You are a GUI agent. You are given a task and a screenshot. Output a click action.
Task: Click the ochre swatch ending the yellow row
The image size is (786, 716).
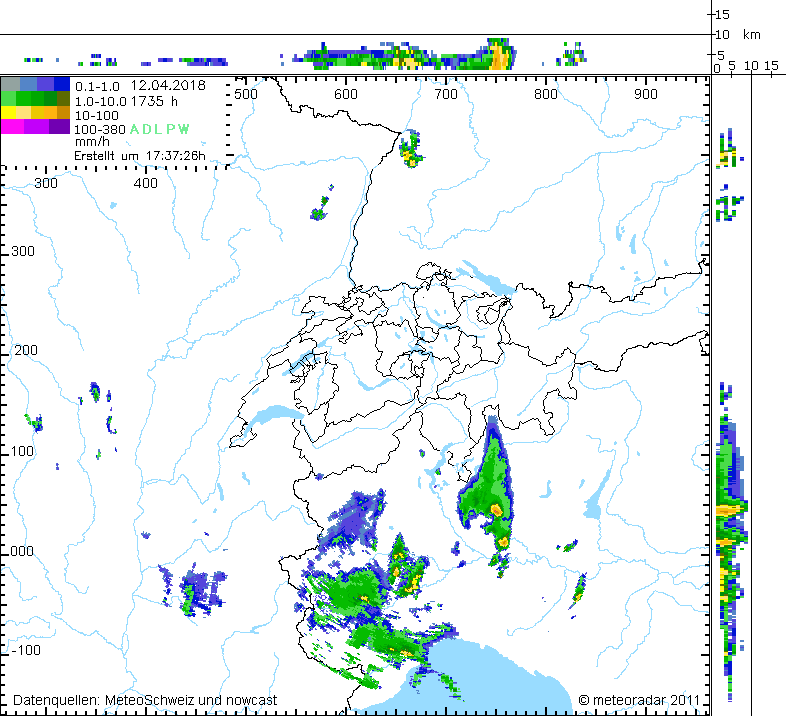(64, 112)
